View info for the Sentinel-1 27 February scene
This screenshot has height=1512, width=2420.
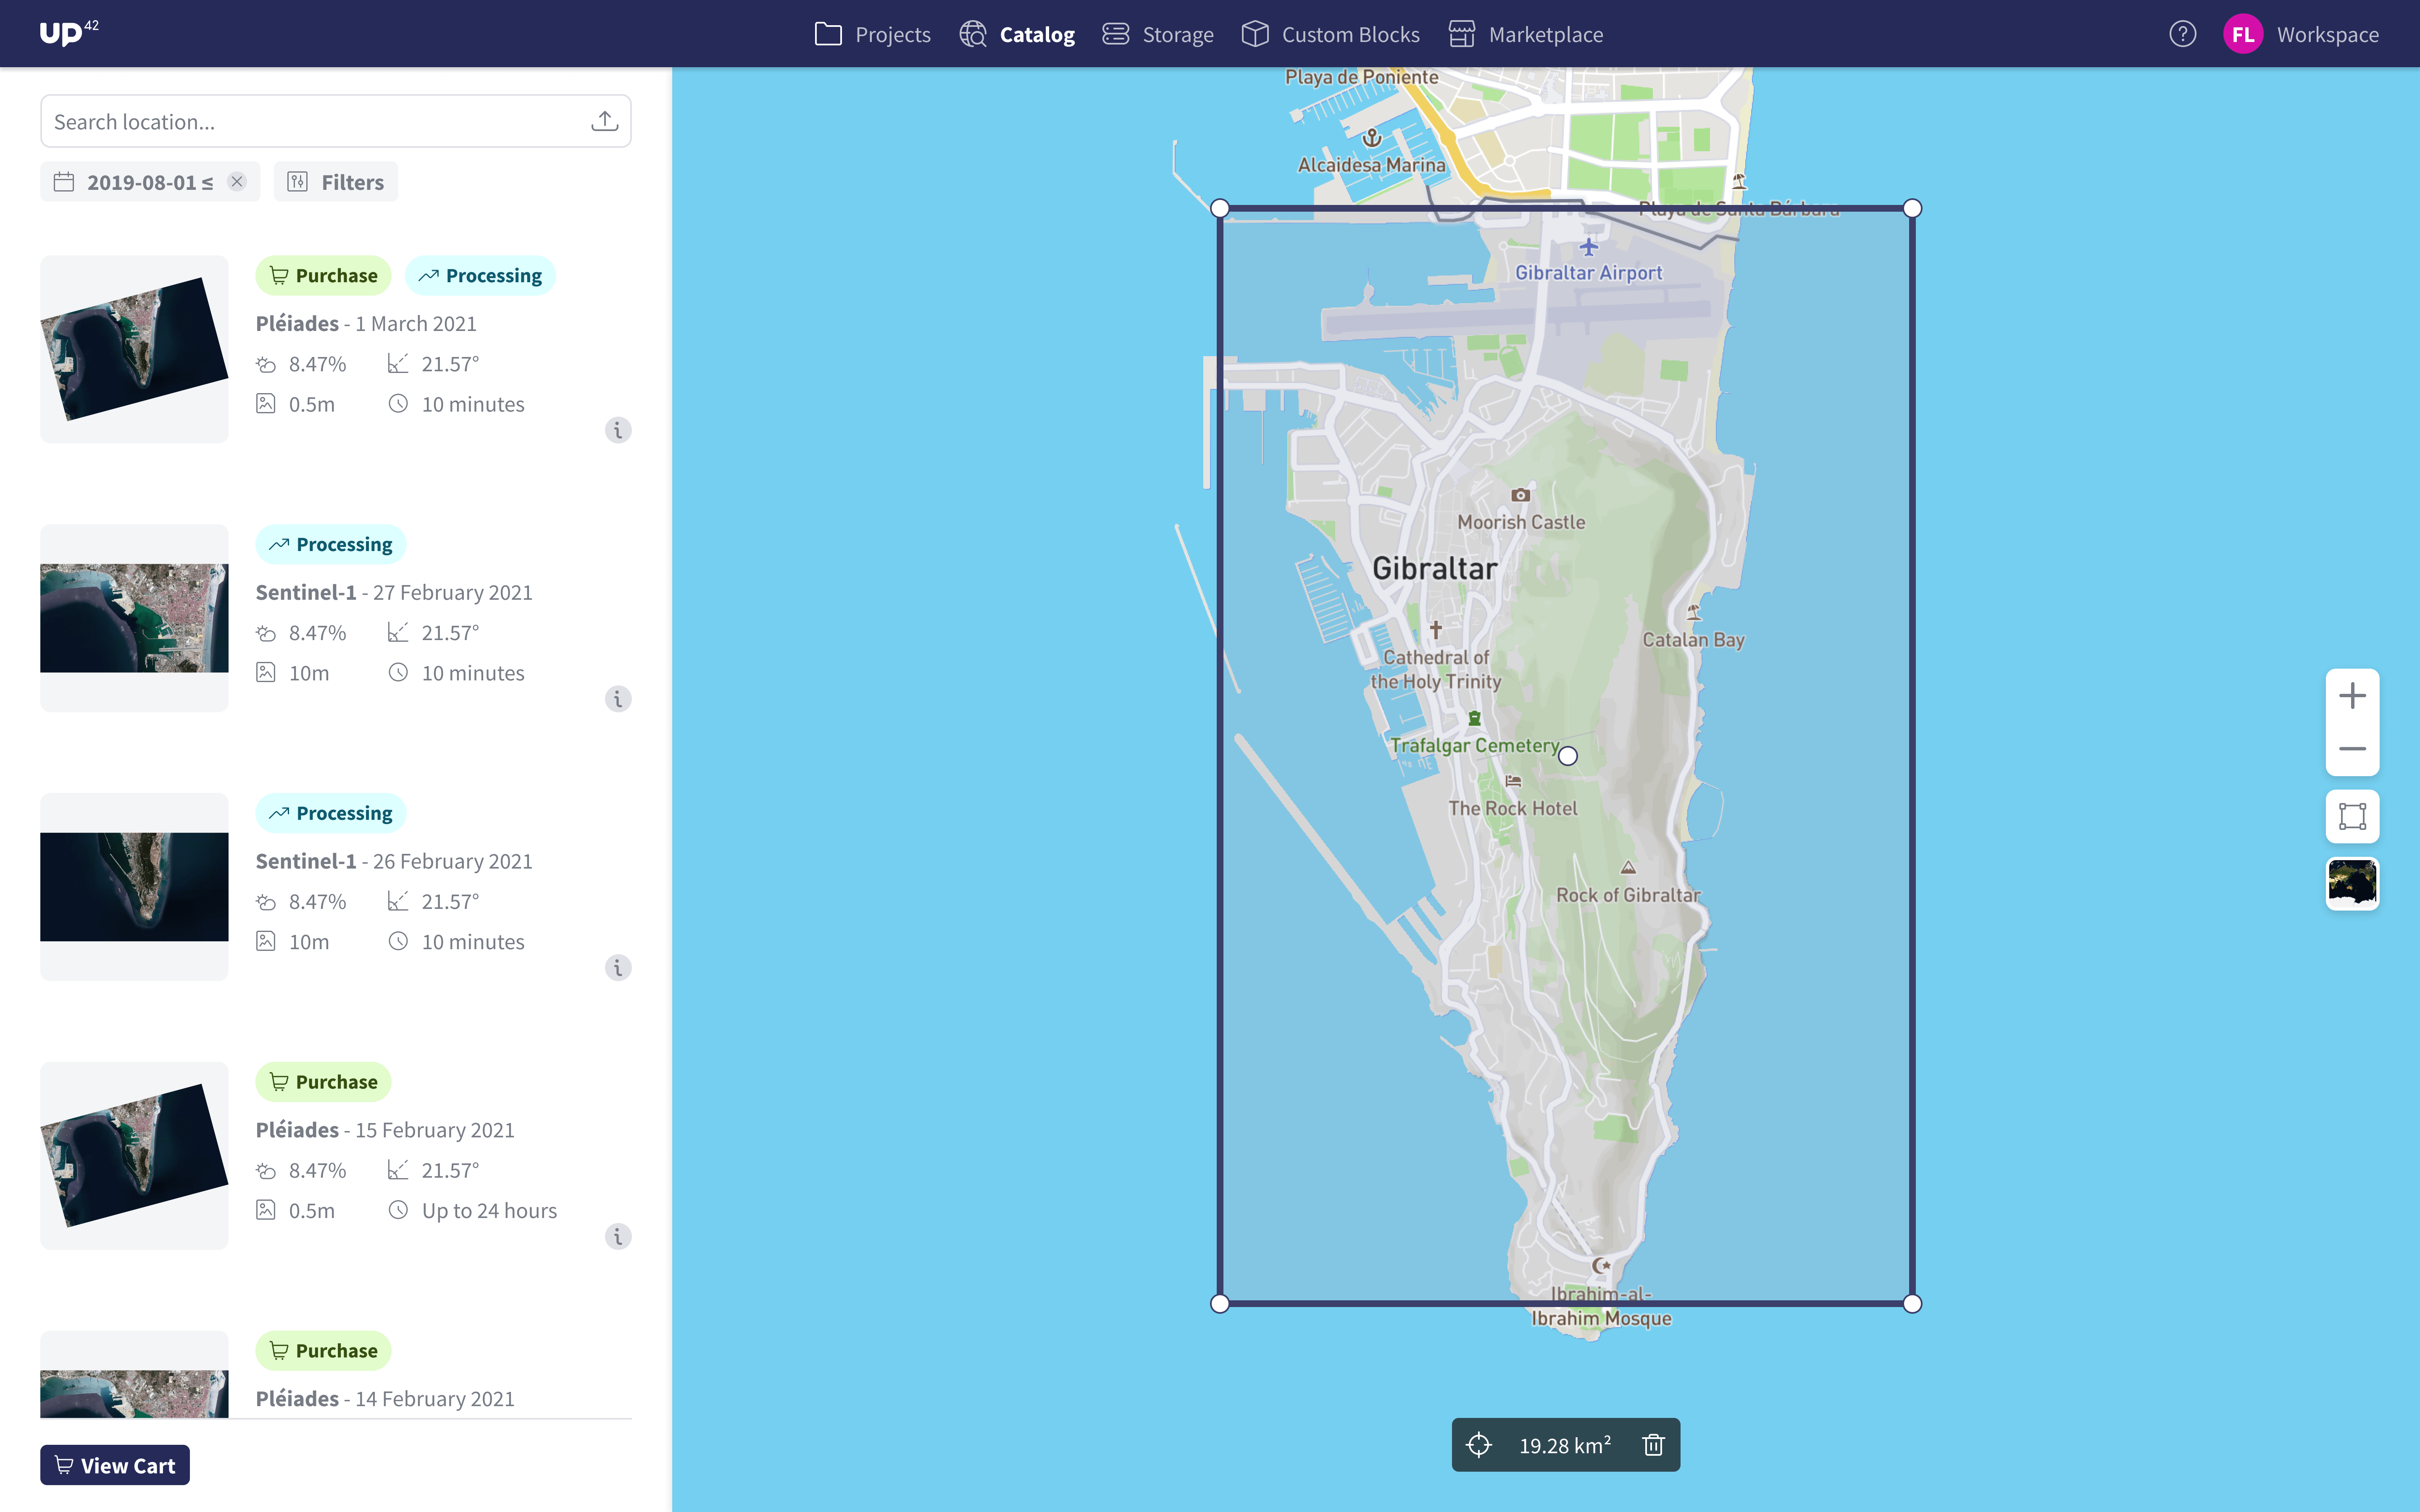617,699
